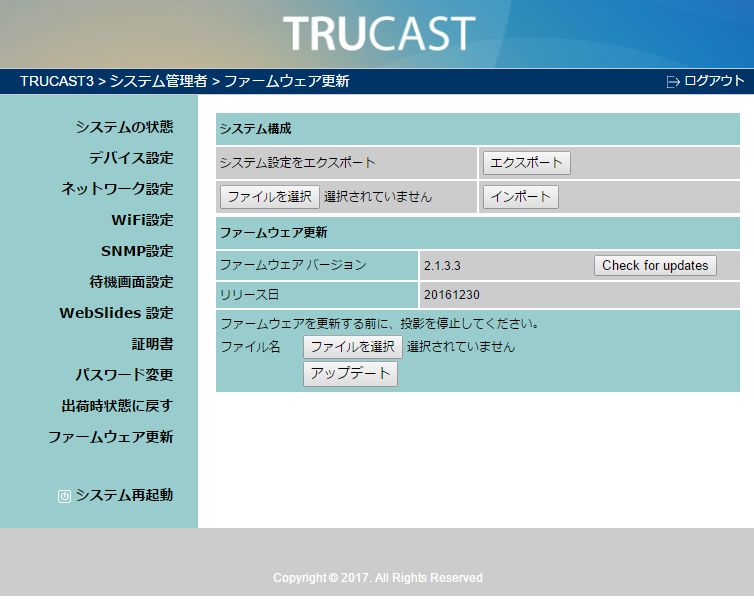Click the firmware version value 2.1.3.3

coord(442,266)
